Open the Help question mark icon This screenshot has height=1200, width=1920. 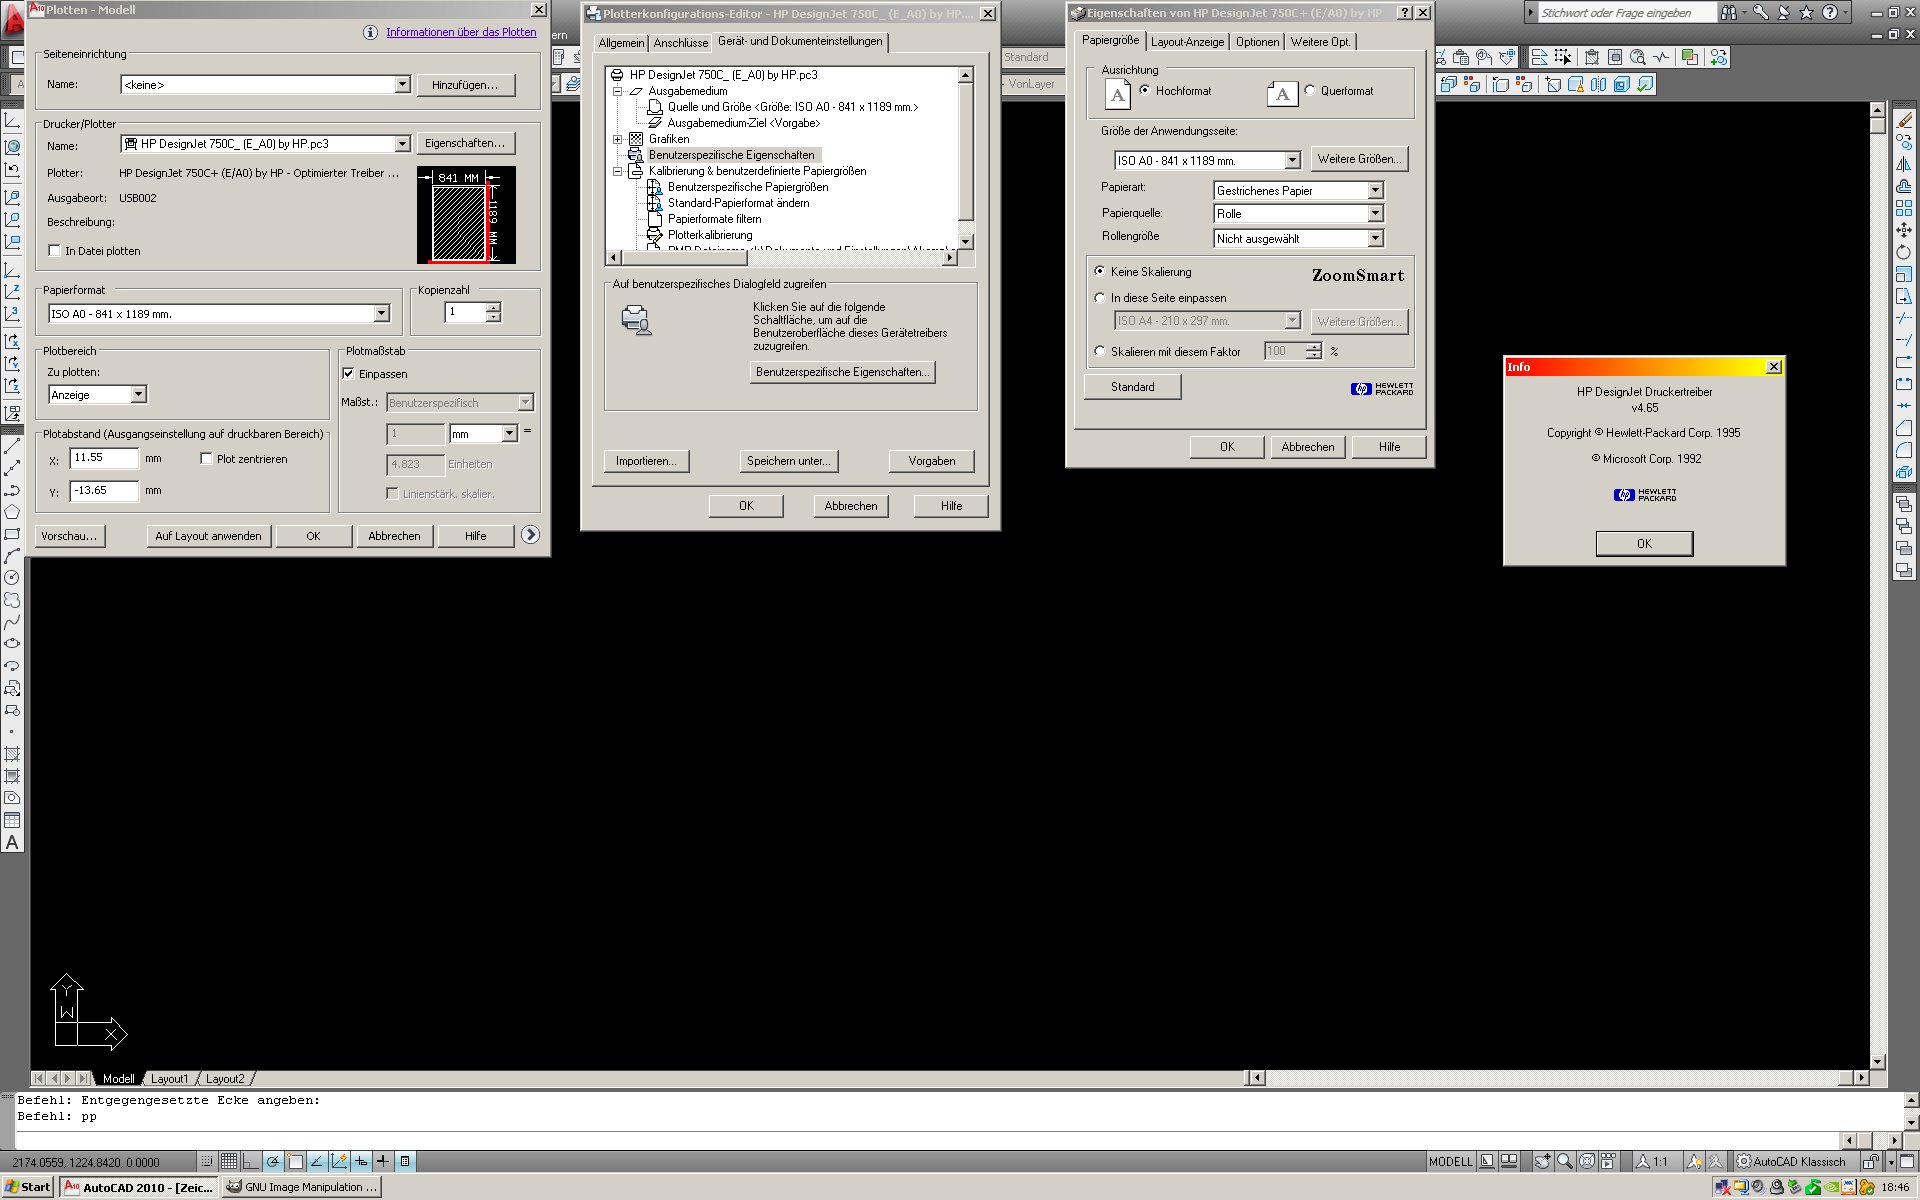[1829, 13]
